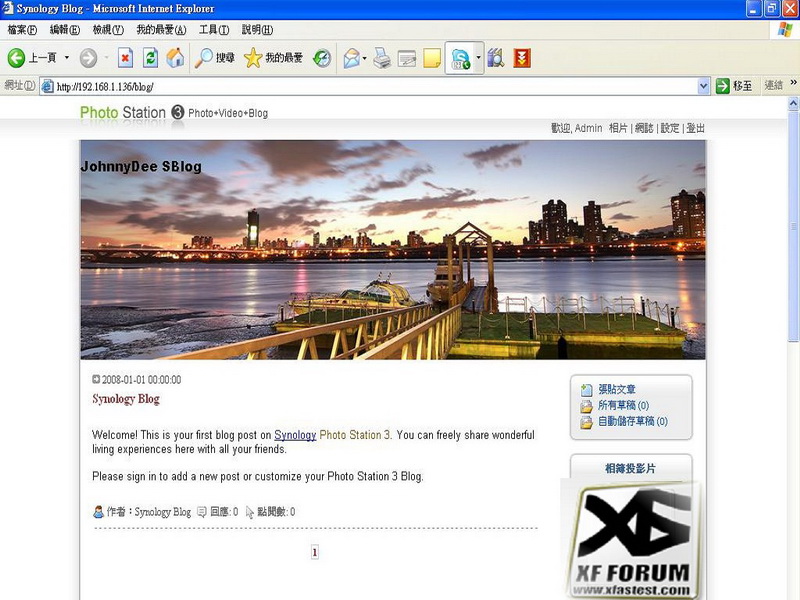The width and height of the screenshot is (800, 600).
Task: Click the vertical scrollbar up arrow
Action: click(793, 104)
